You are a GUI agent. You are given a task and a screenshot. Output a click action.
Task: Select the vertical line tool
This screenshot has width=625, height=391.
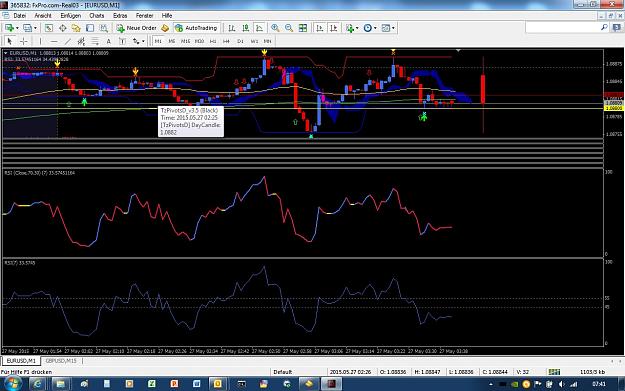pos(40,41)
